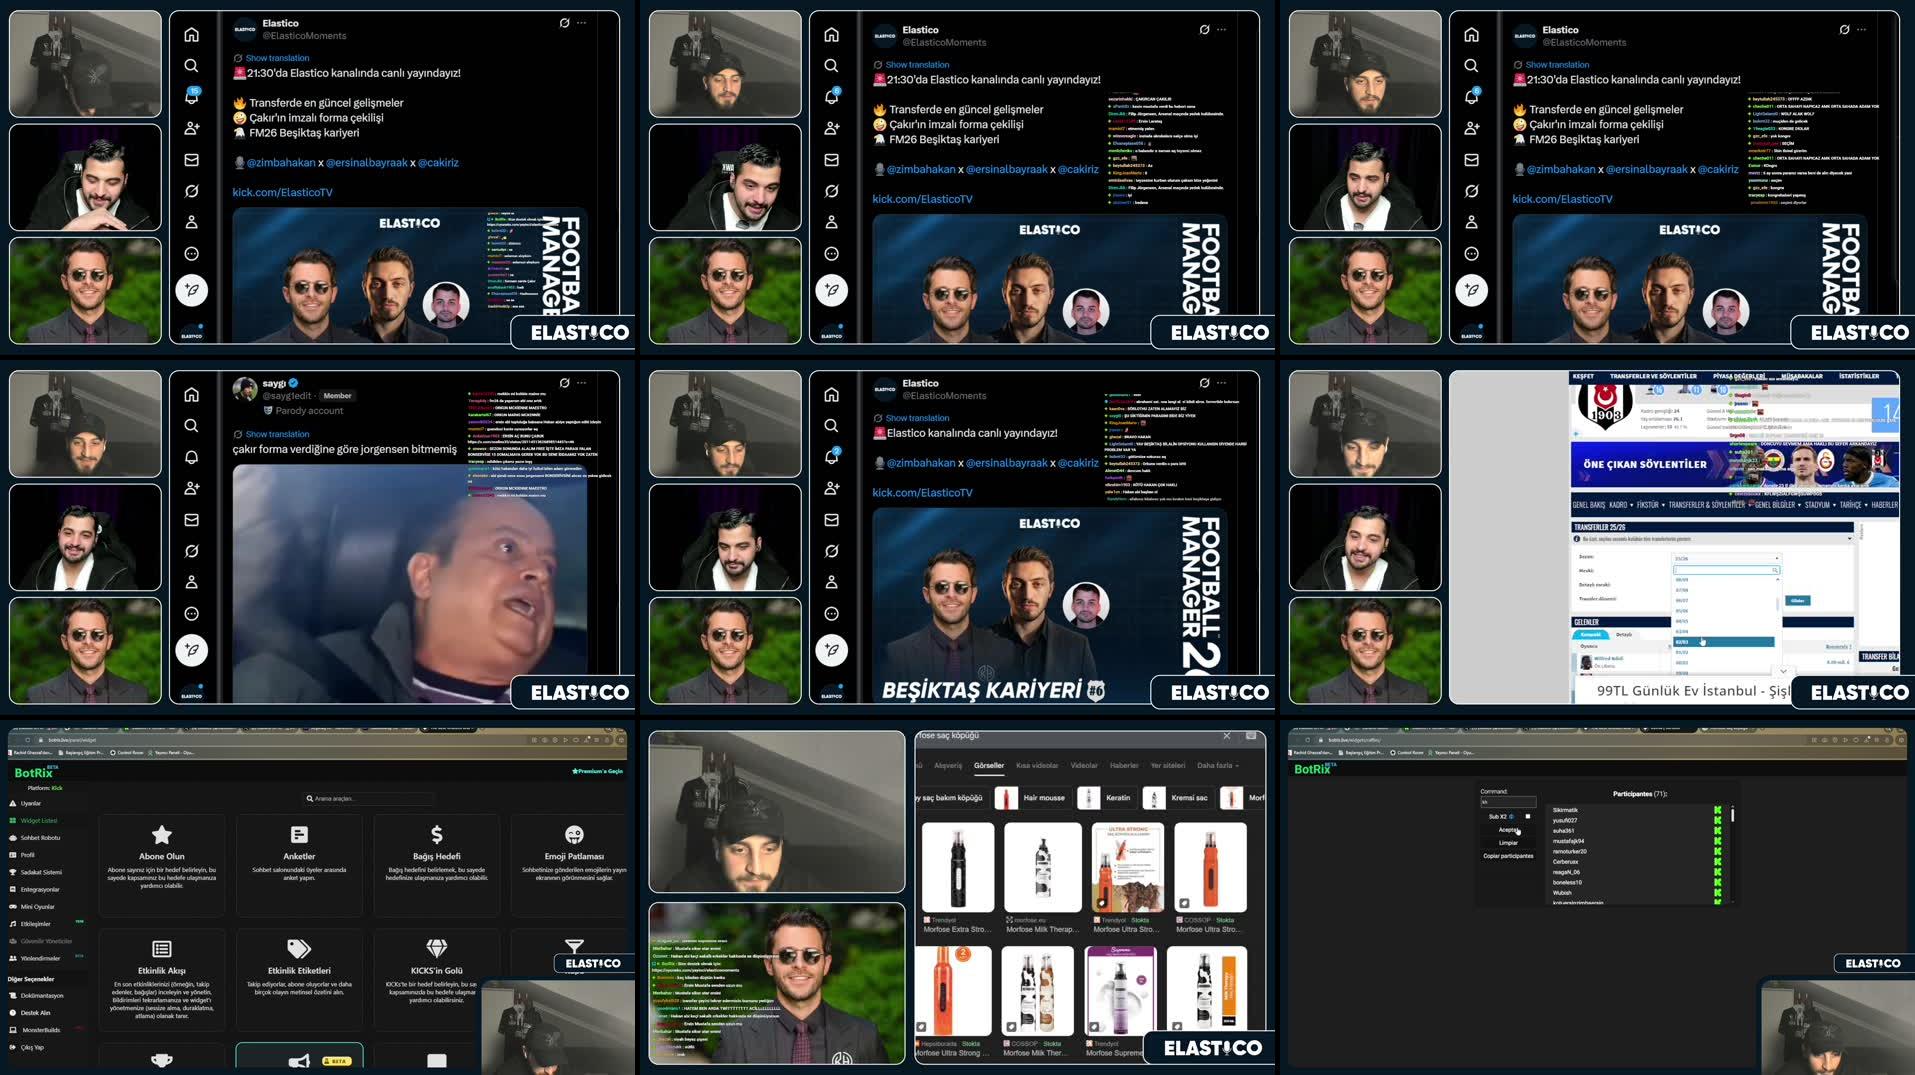Click the Command input field in raffle widget
The height and width of the screenshot is (1075, 1915).
[x=1508, y=801]
